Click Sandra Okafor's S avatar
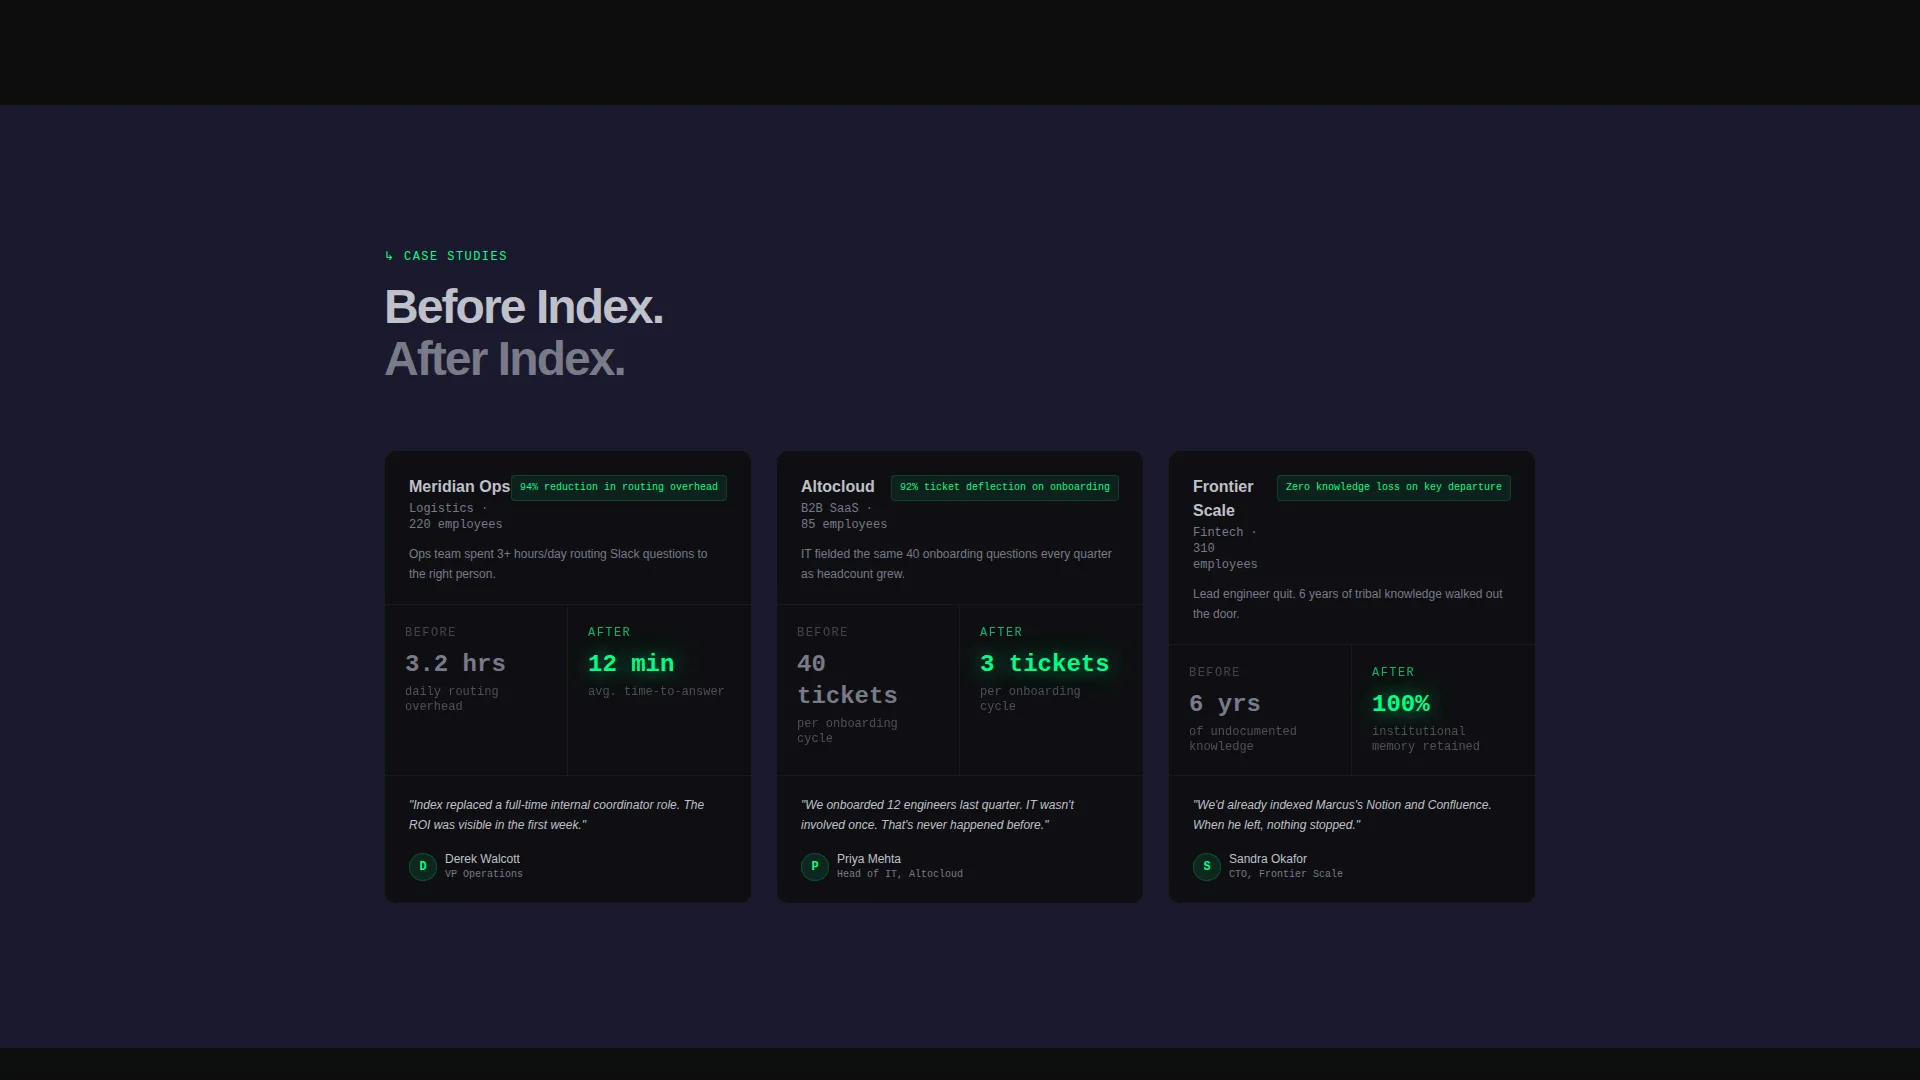The width and height of the screenshot is (1920, 1080). (1207, 866)
